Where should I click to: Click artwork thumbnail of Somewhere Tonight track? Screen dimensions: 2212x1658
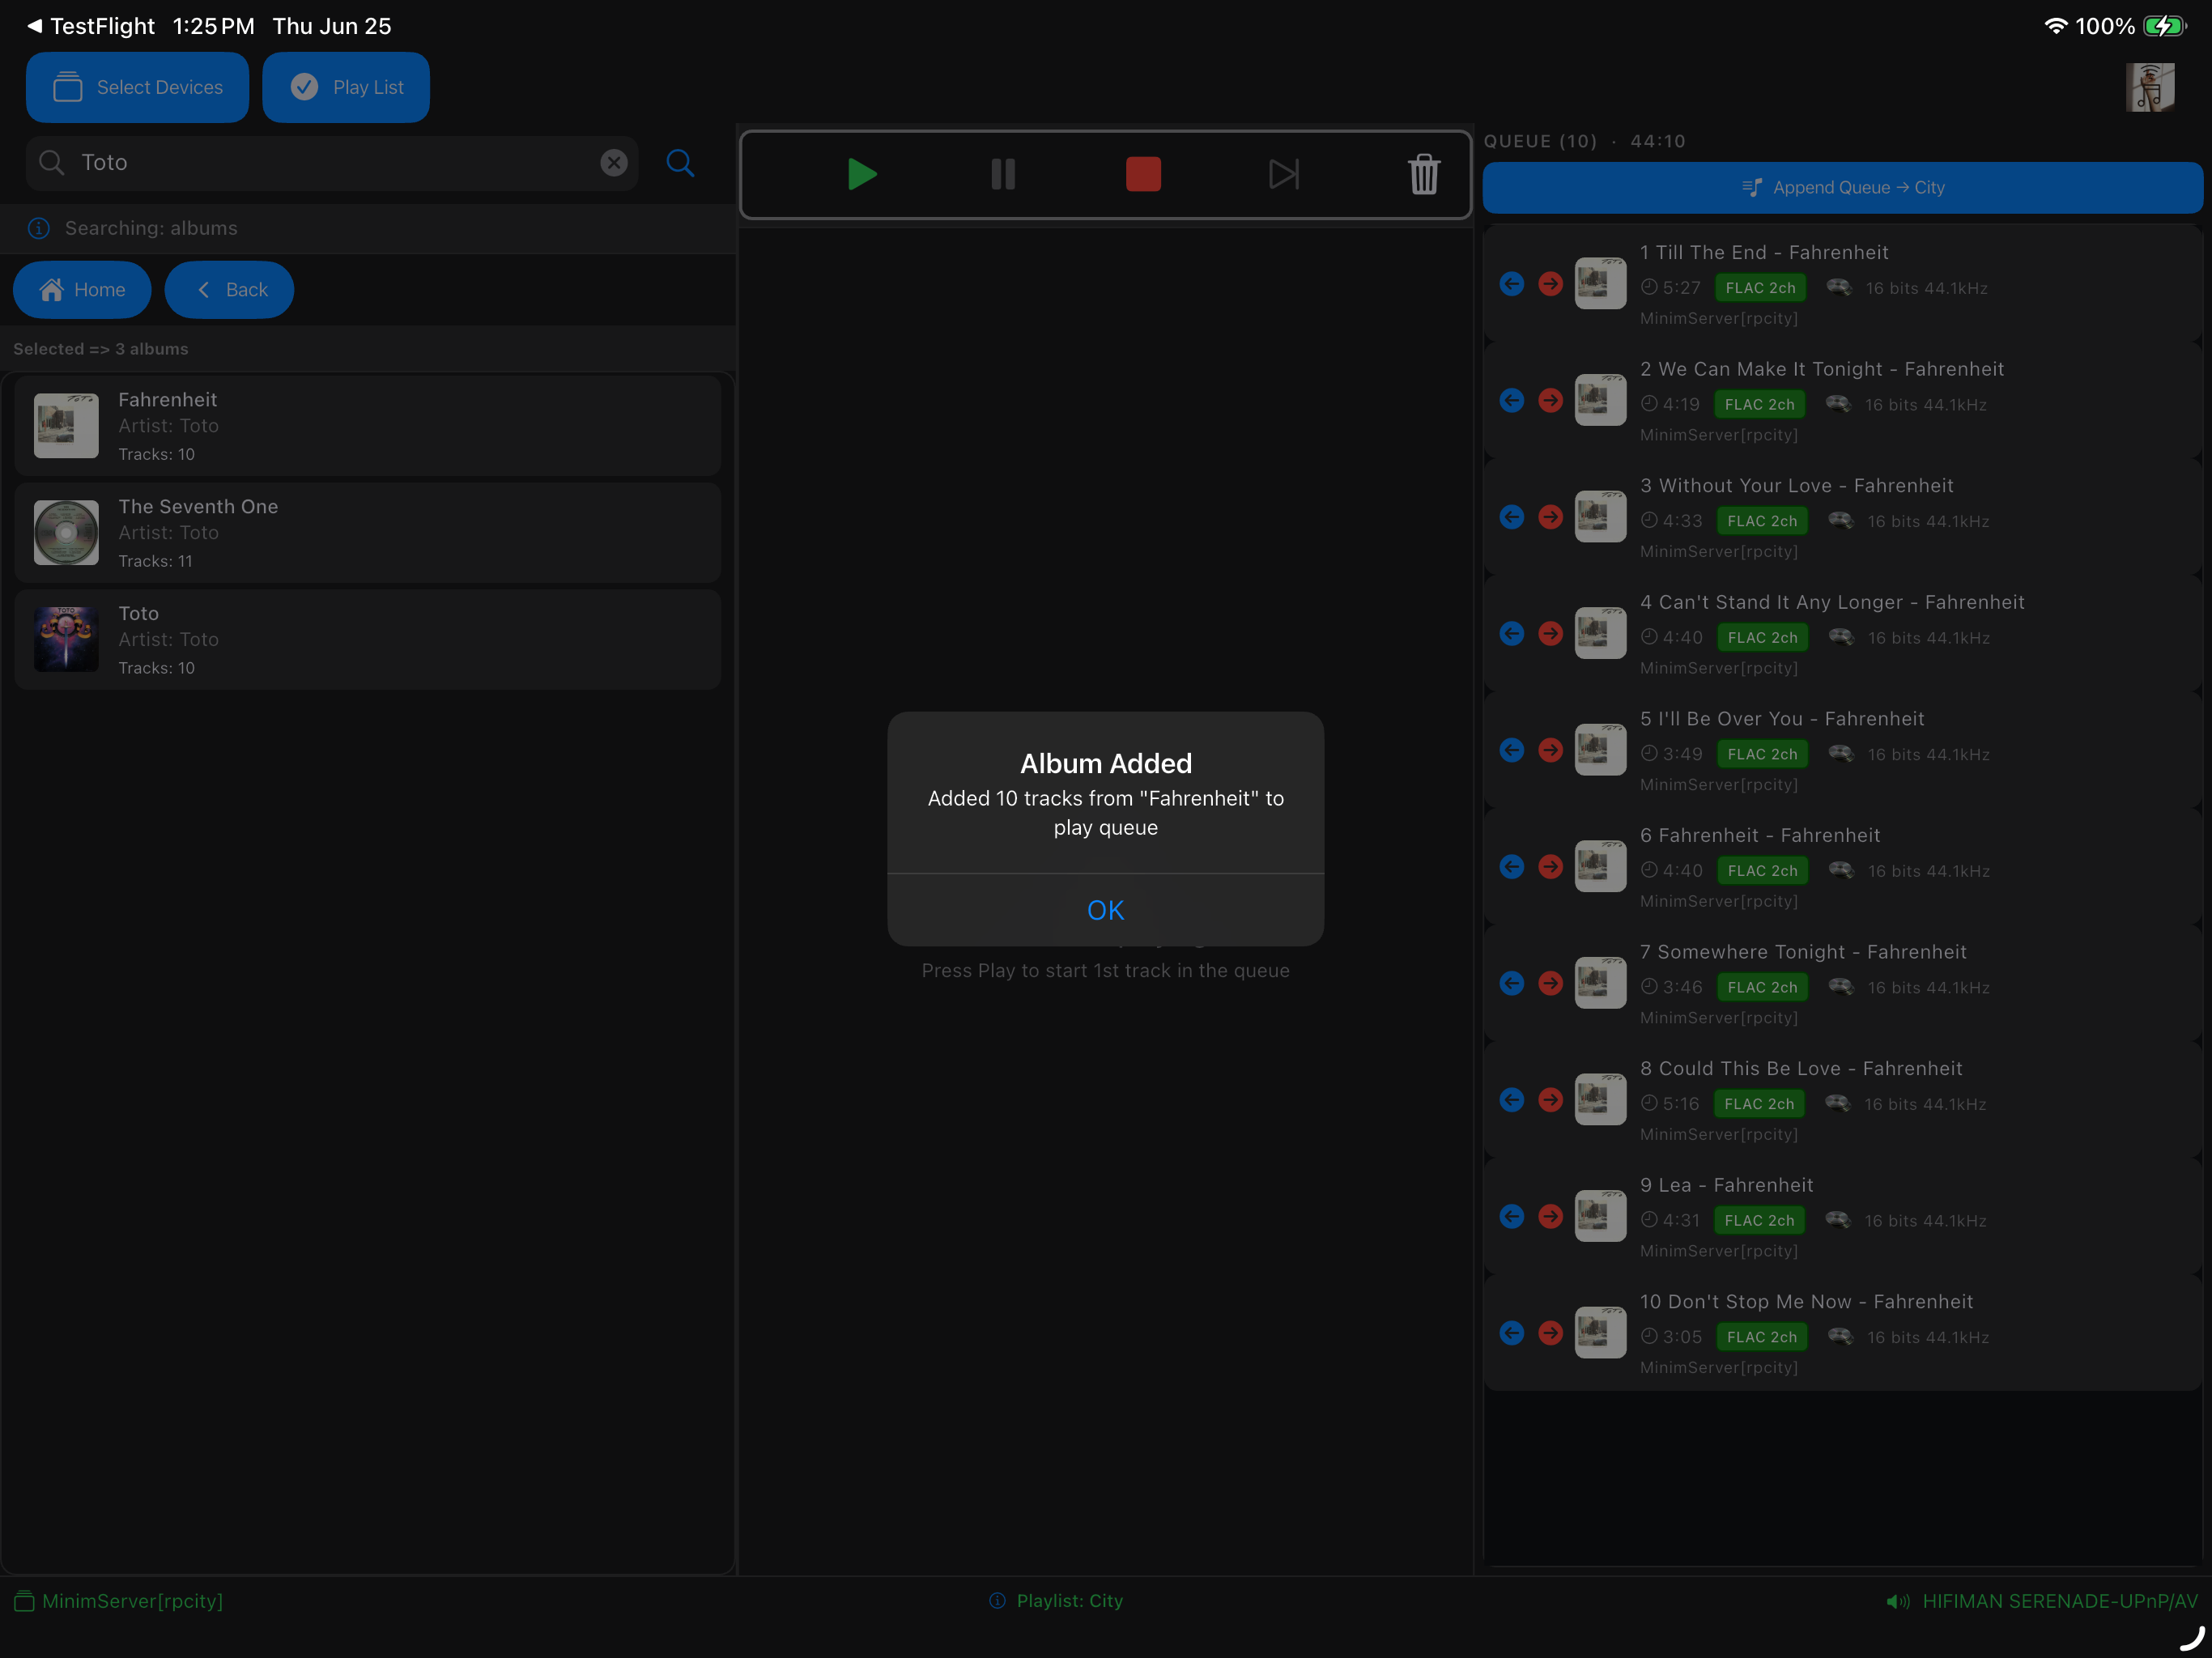(1600, 984)
